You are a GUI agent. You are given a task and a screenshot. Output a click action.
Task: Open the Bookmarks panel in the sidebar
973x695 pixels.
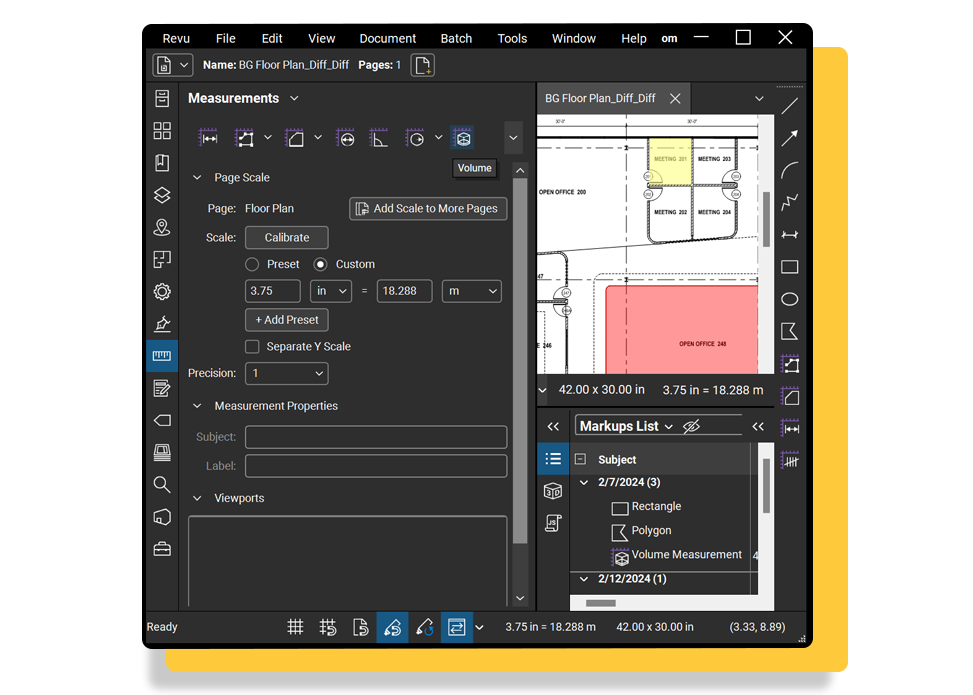(x=162, y=162)
